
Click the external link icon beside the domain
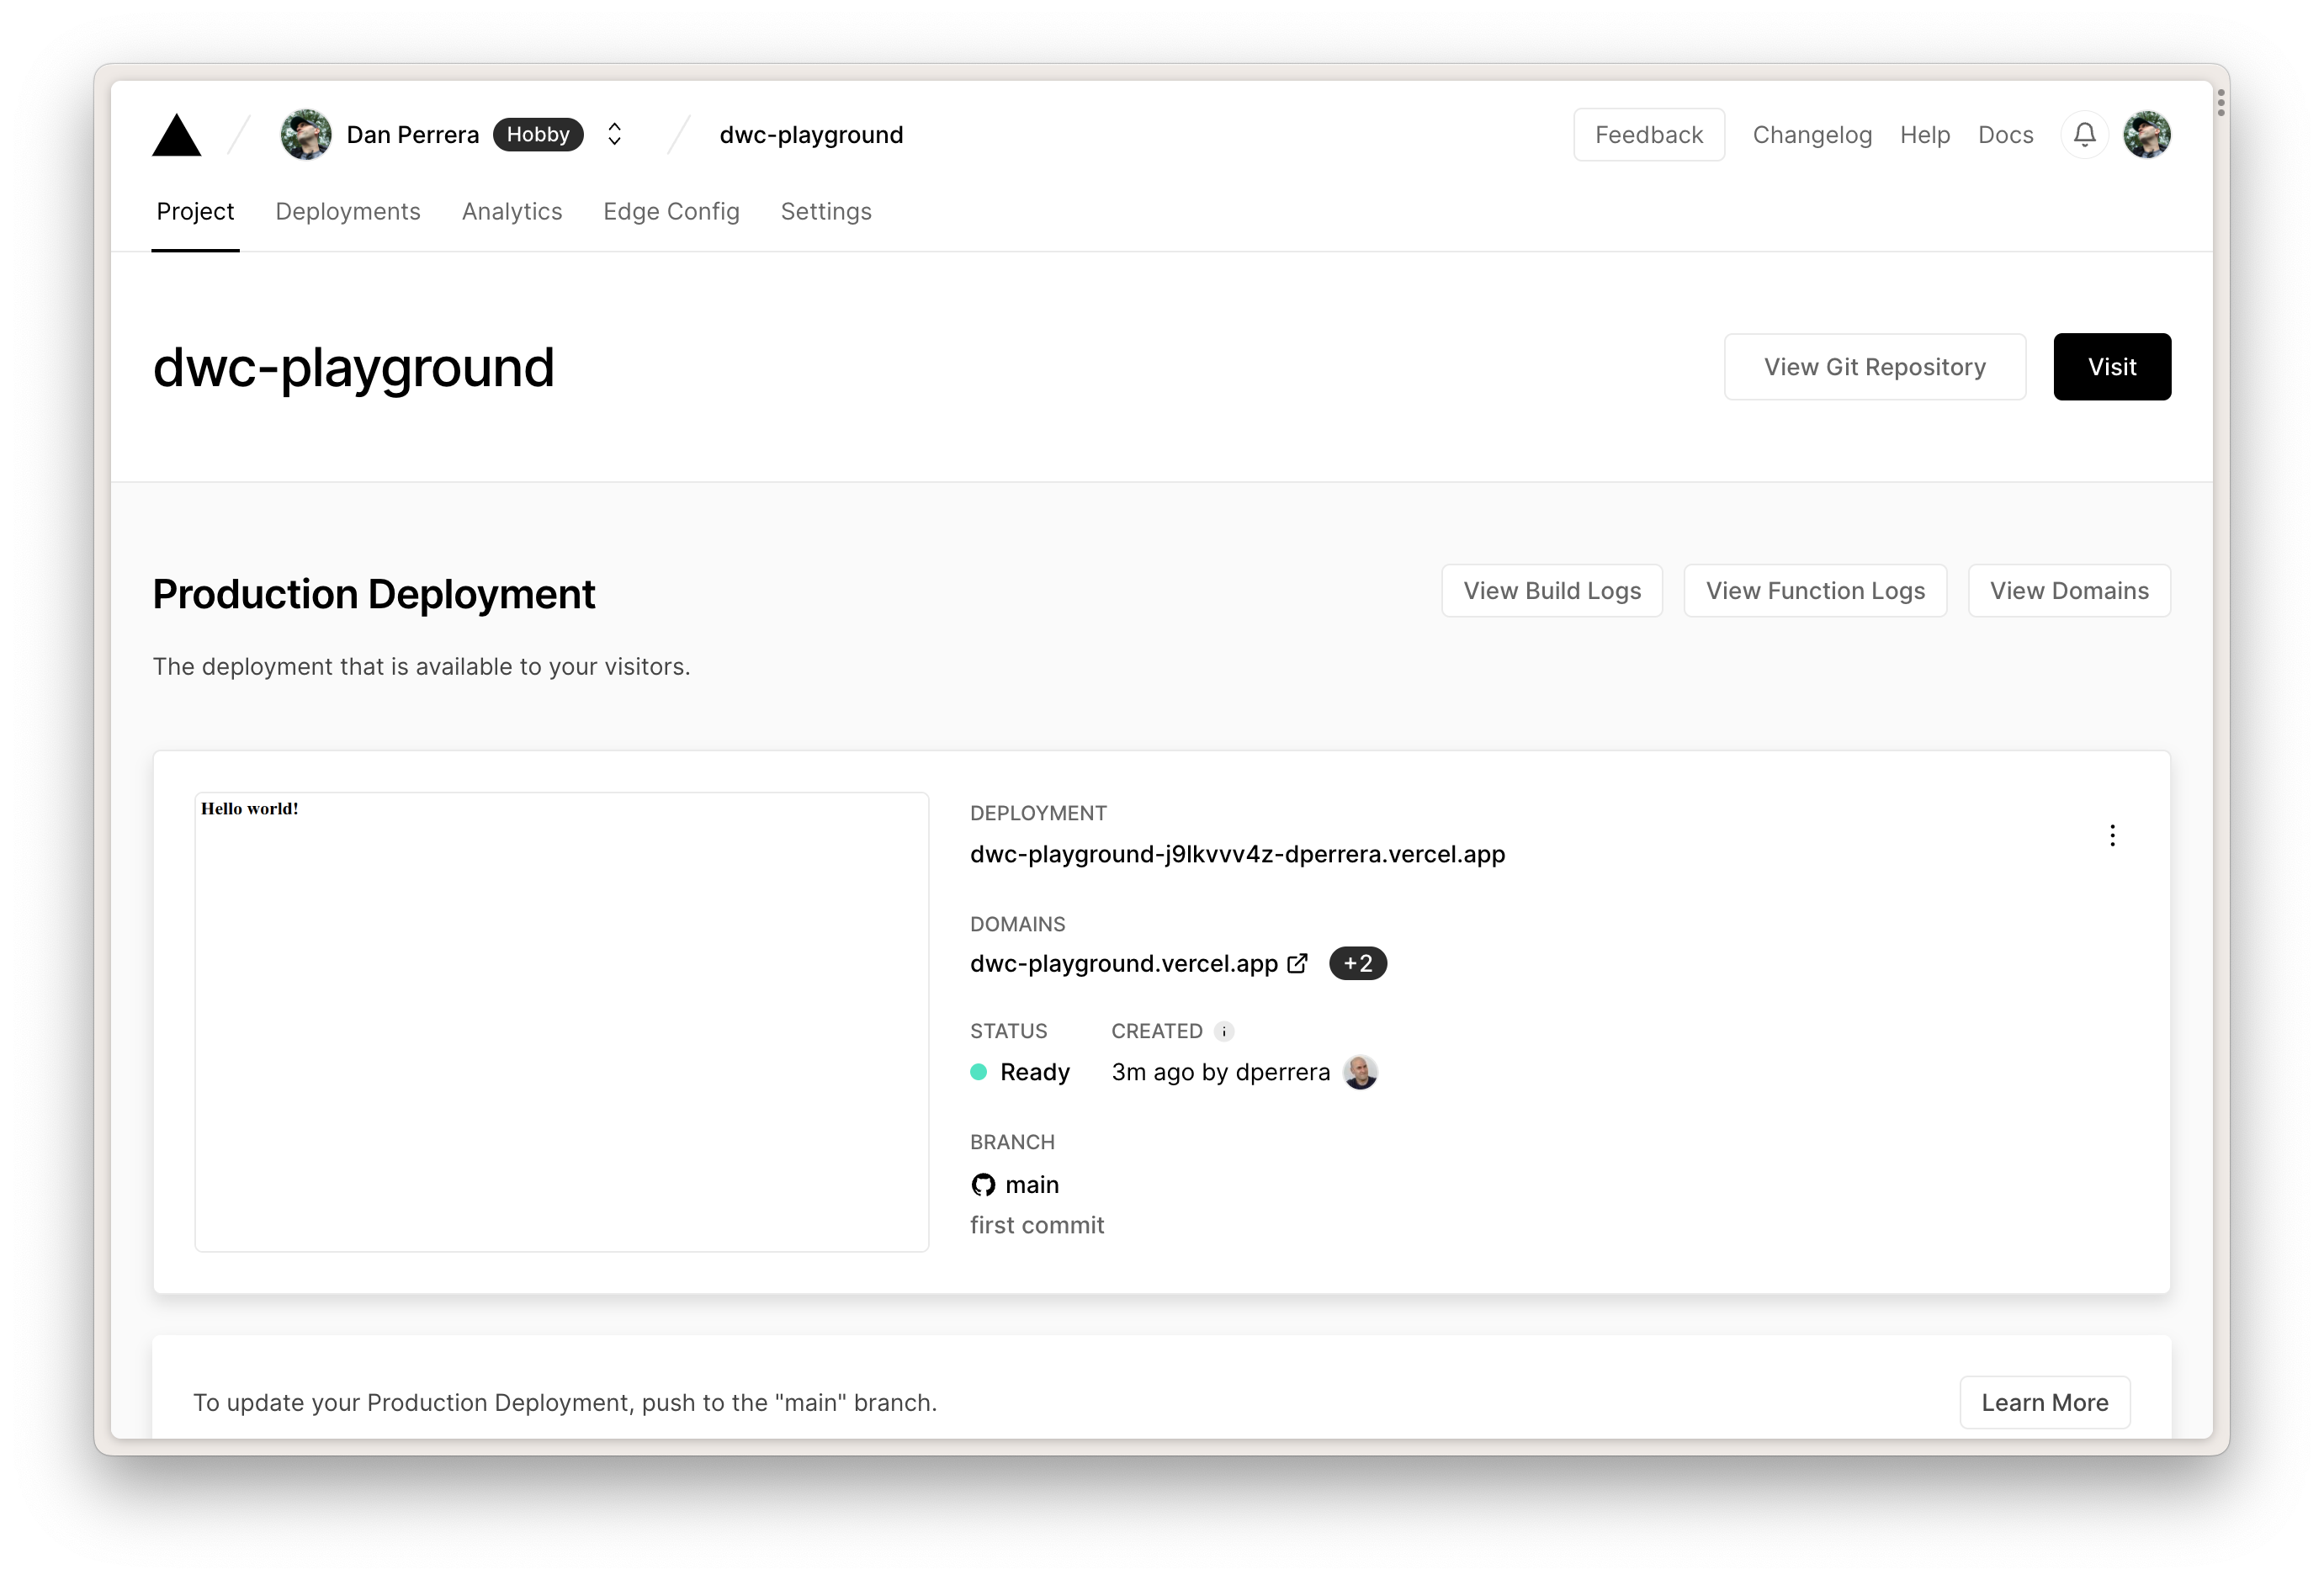(x=1297, y=963)
